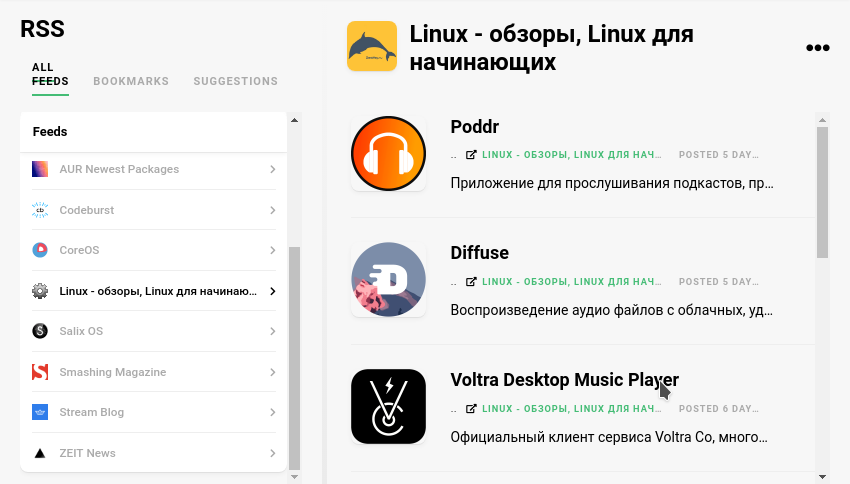Click 'Posted 6 day…' under Voltra

(x=718, y=408)
